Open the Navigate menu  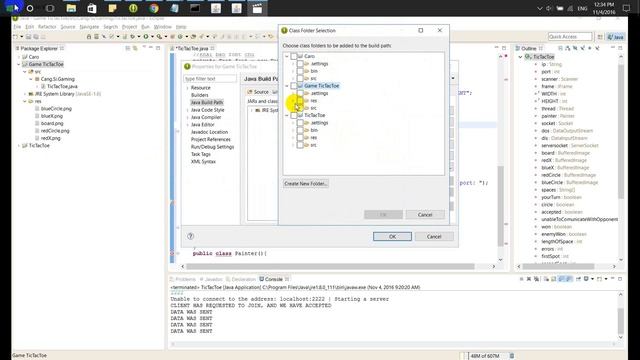pyautogui.click(x=89, y=27)
